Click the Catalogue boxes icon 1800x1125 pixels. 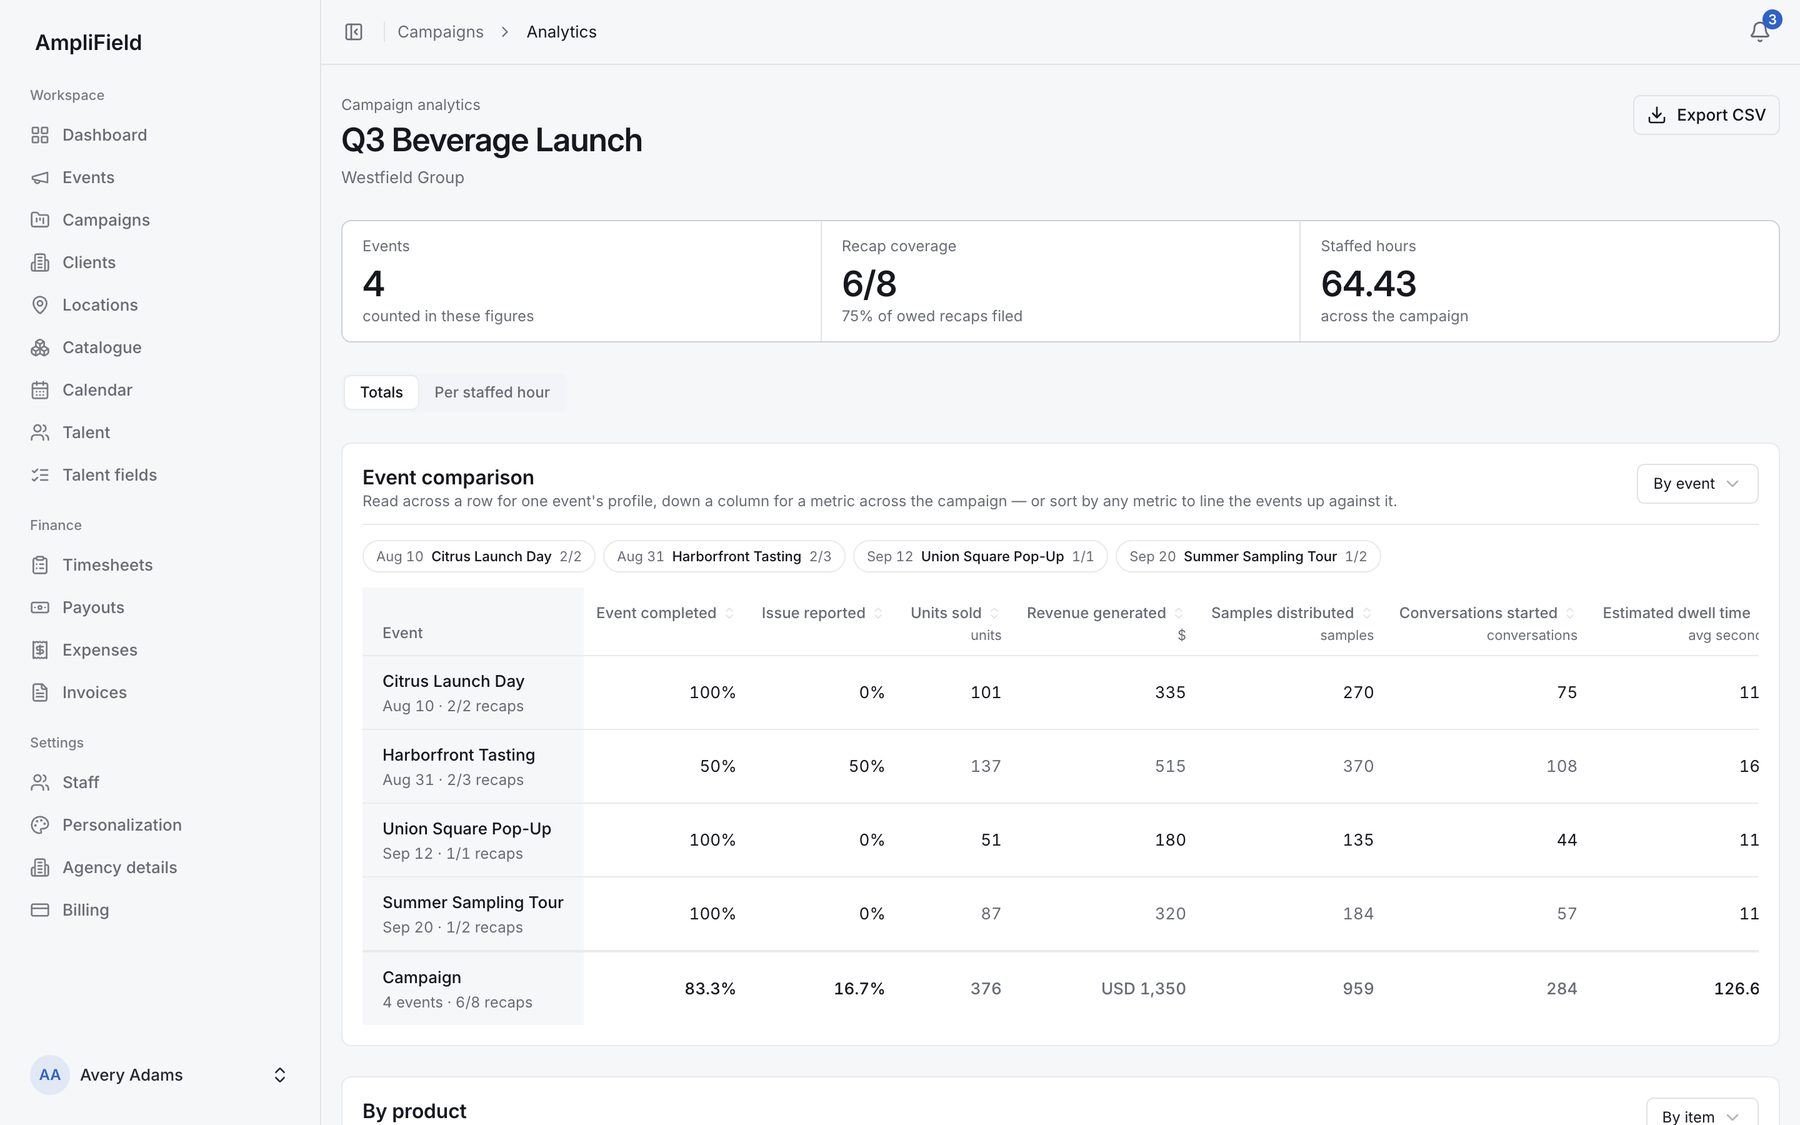pos(40,348)
